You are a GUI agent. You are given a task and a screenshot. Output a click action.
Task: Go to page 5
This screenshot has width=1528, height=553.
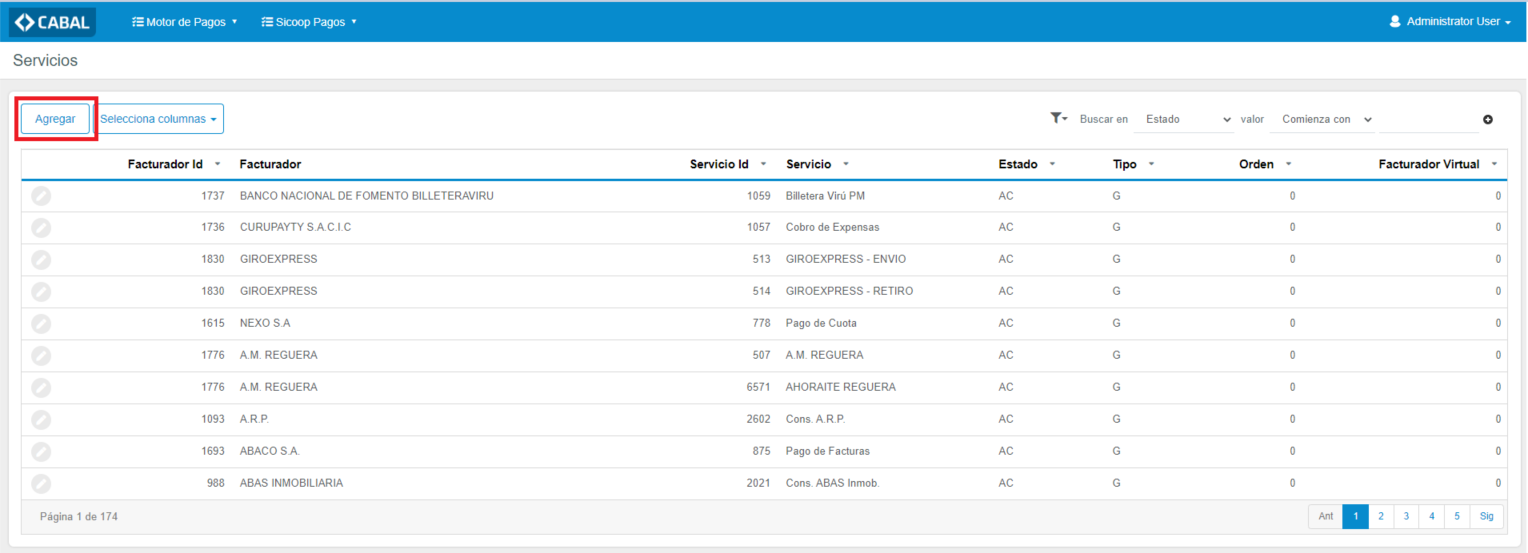click(x=1457, y=516)
